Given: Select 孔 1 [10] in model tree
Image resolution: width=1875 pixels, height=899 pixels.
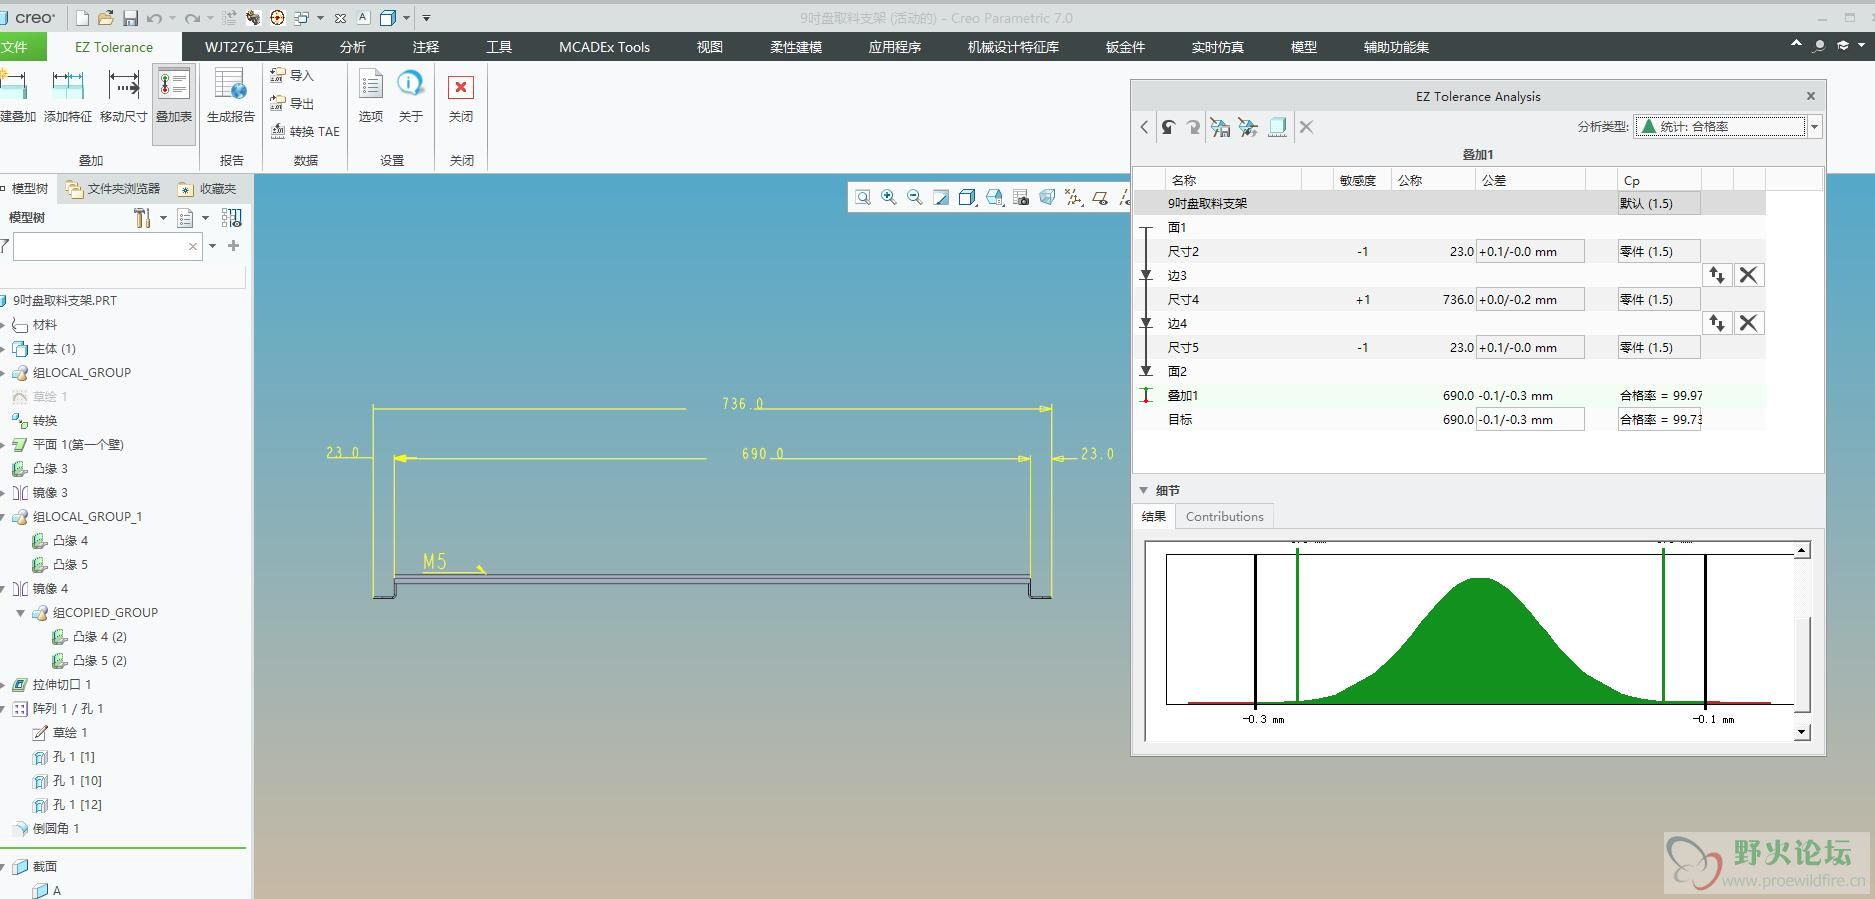Looking at the screenshot, I should tap(67, 781).
